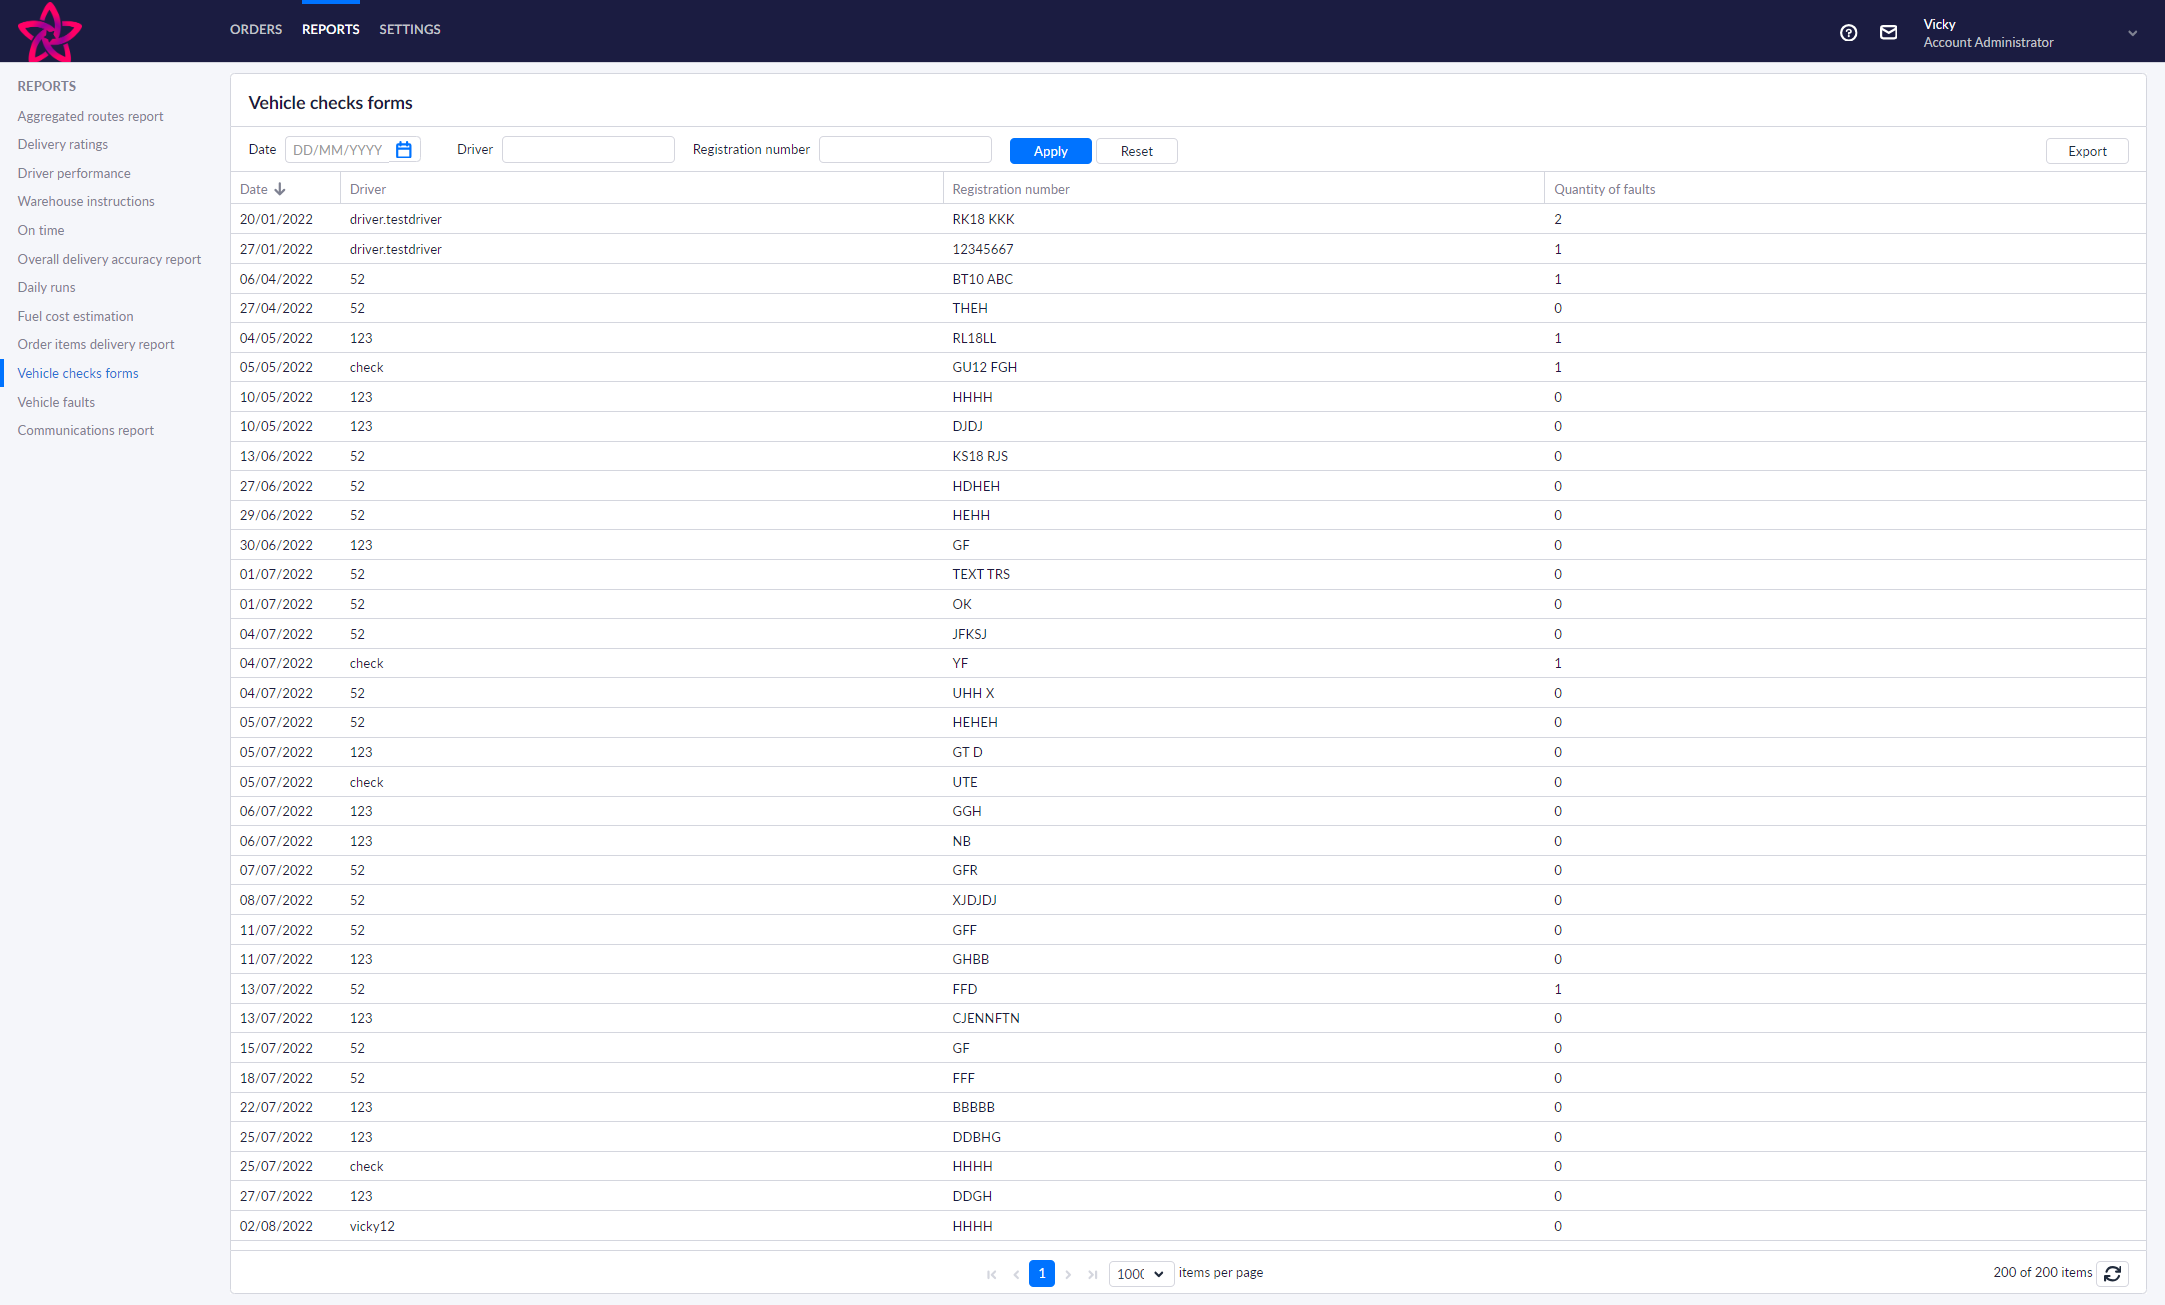Open Fuel cost estimation report

(x=75, y=316)
